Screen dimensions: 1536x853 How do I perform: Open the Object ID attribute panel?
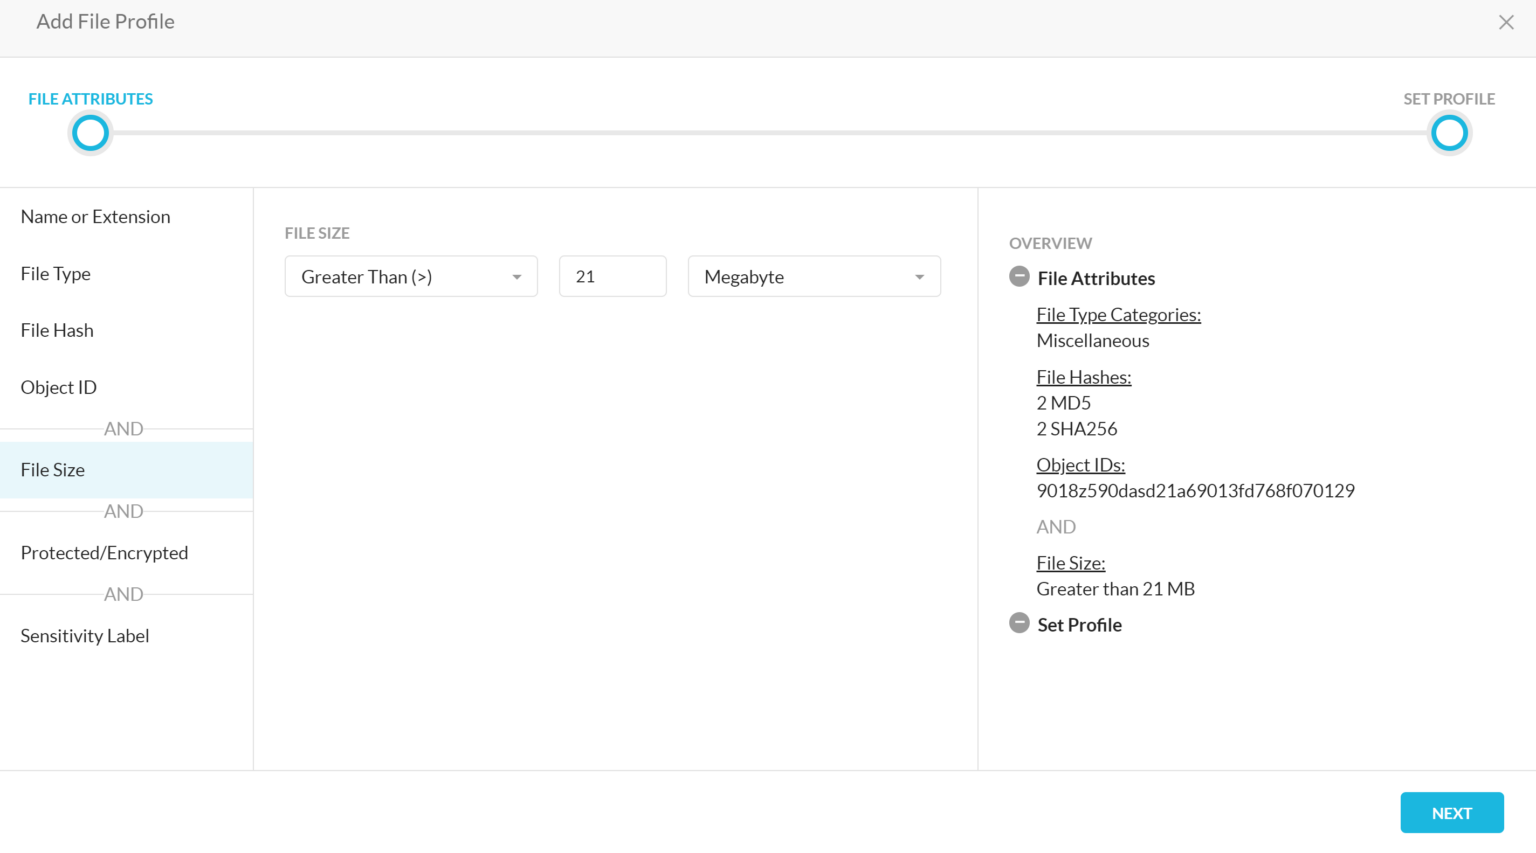pyautogui.click(x=58, y=387)
